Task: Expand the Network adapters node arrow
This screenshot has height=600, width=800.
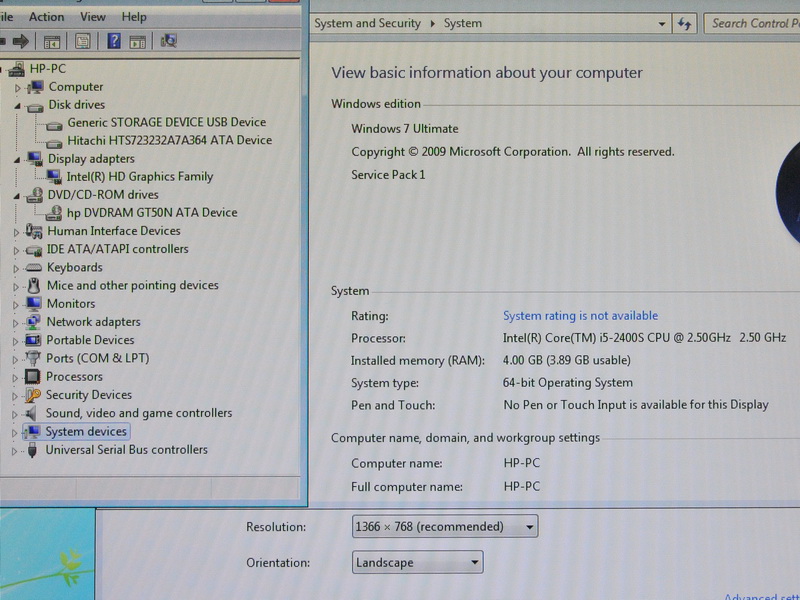Action: [15, 323]
